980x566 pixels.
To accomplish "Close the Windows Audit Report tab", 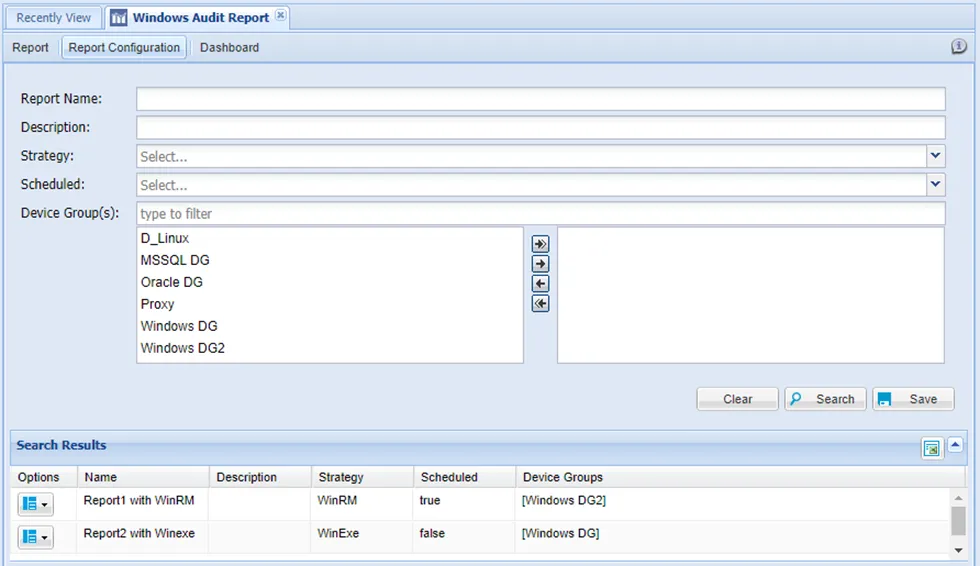I will point(281,15).
